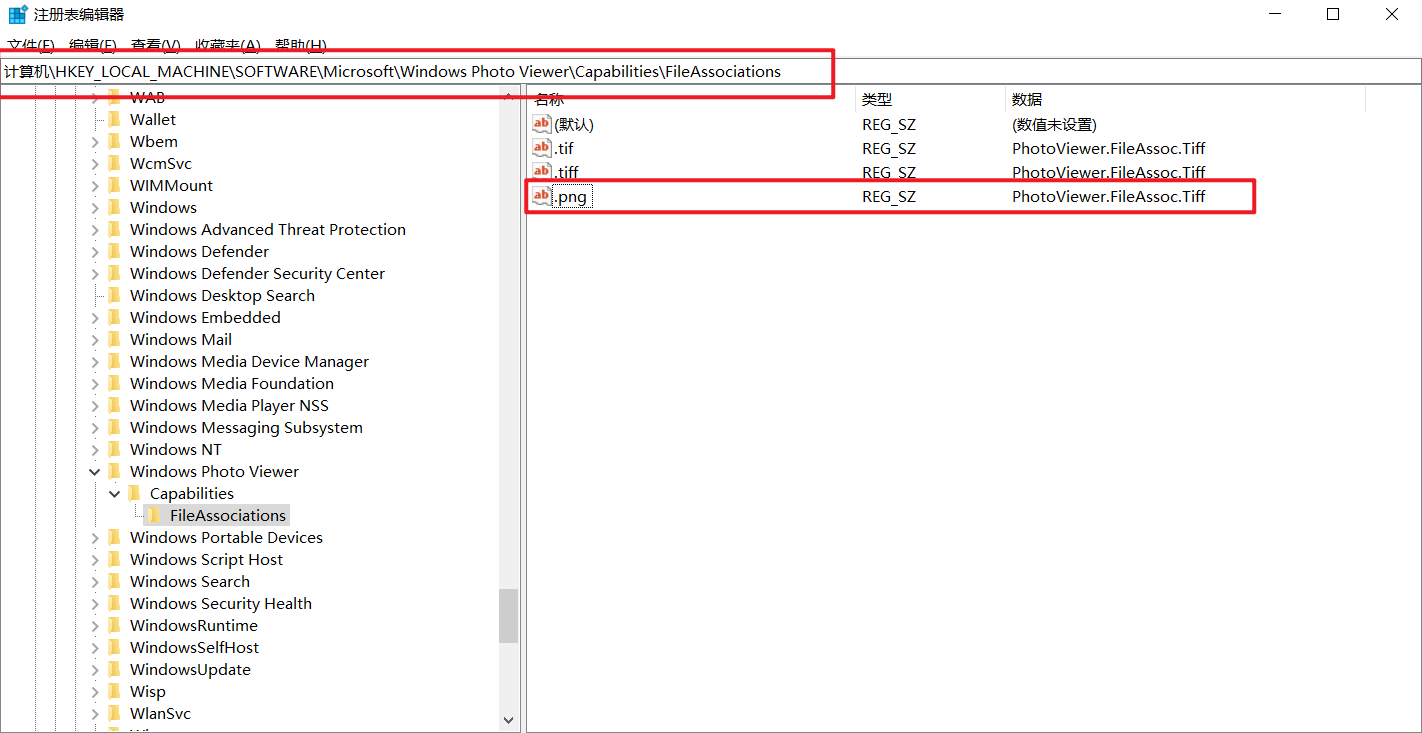Click folder icon of WlanSvc key

pos(114,713)
